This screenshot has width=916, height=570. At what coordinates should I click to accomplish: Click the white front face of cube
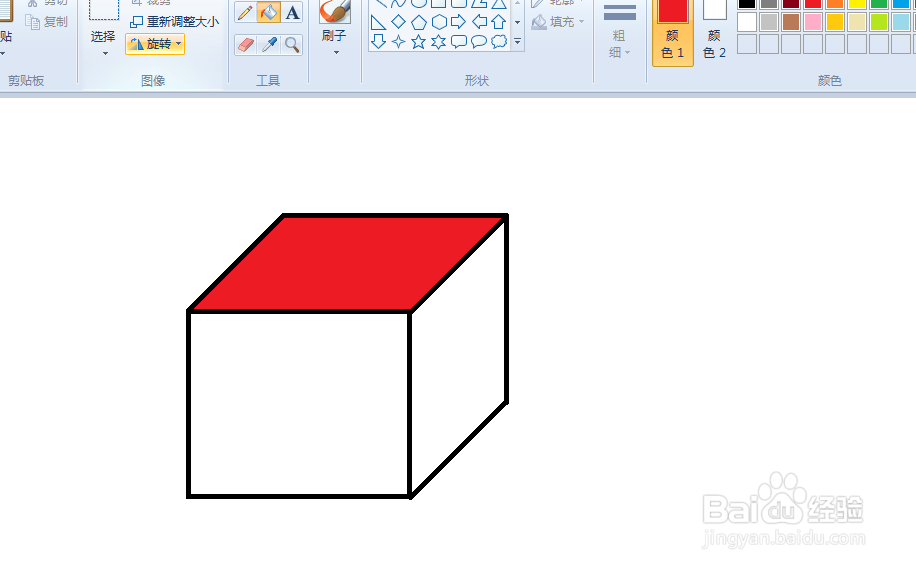pos(299,404)
